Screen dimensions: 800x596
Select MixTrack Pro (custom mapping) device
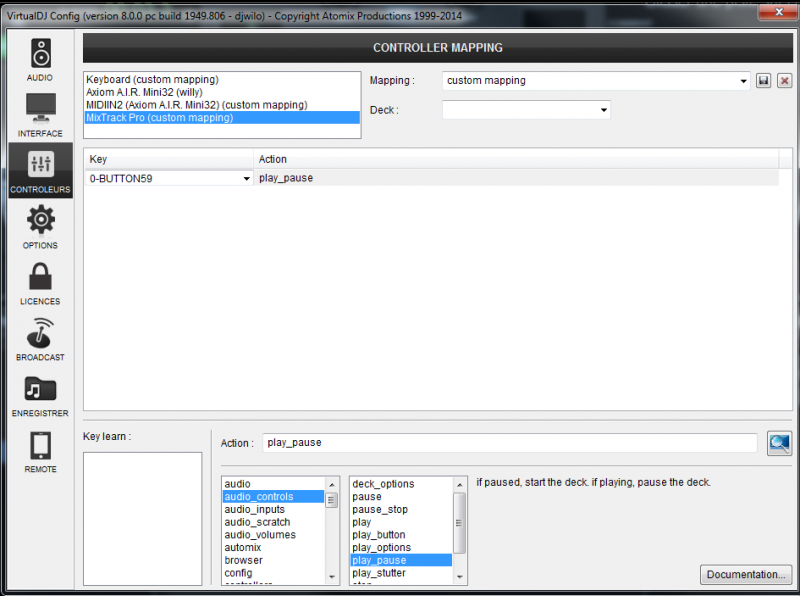click(222, 118)
